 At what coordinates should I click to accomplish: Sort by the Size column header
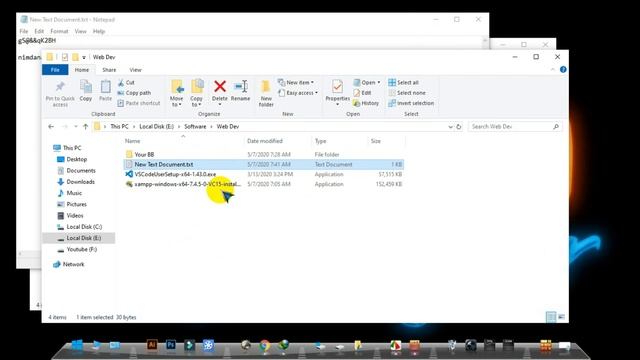click(376, 141)
